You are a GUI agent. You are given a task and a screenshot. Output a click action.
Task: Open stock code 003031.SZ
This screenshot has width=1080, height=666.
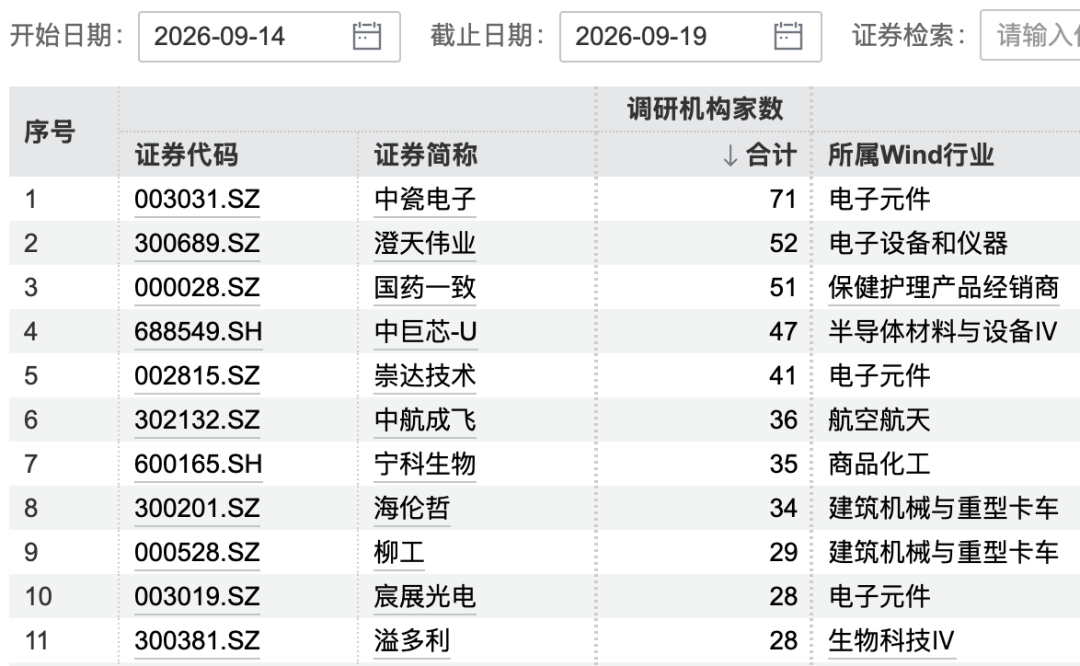point(197,199)
